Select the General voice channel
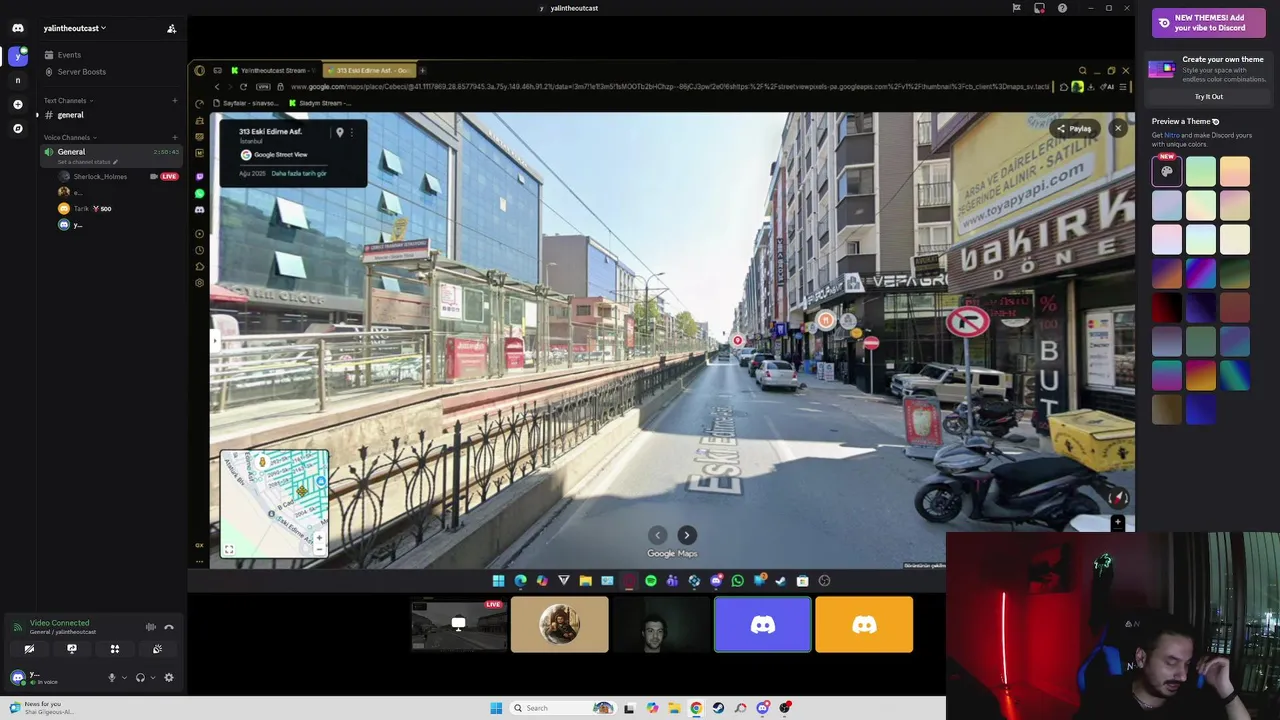 click(110, 155)
